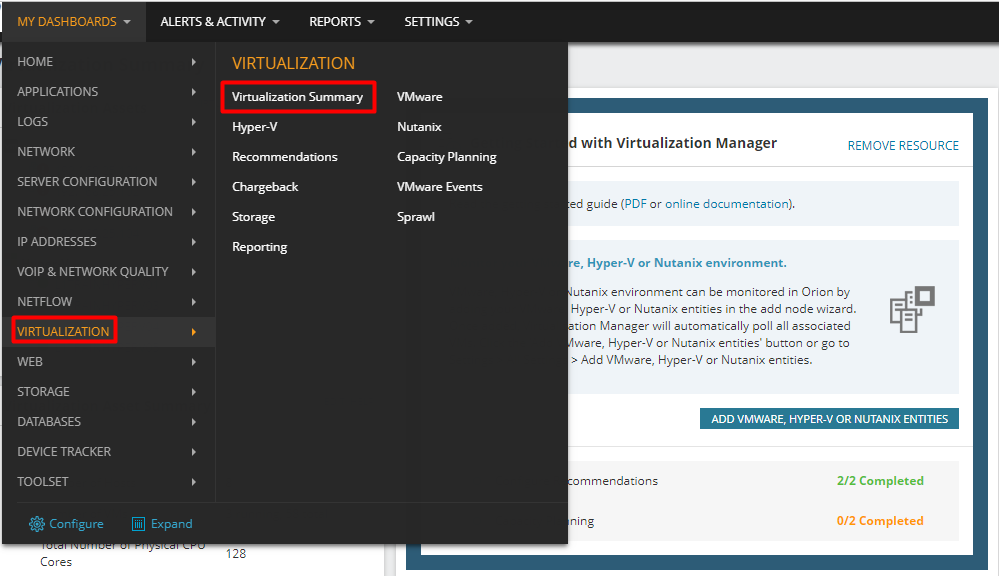
Task: Click the Configure gear icon
Action: [x=37, y=524]
